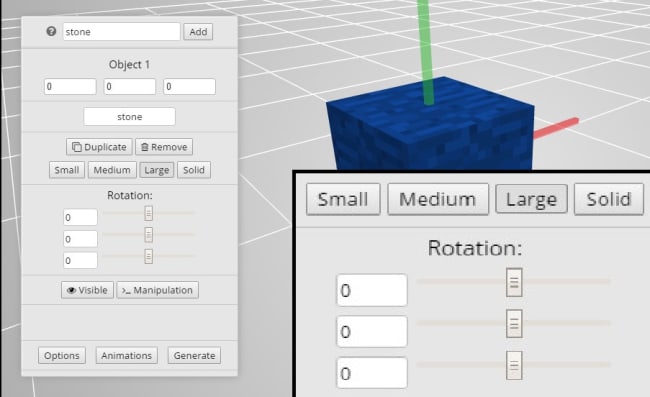Click the first rotation slider handle

148,213
